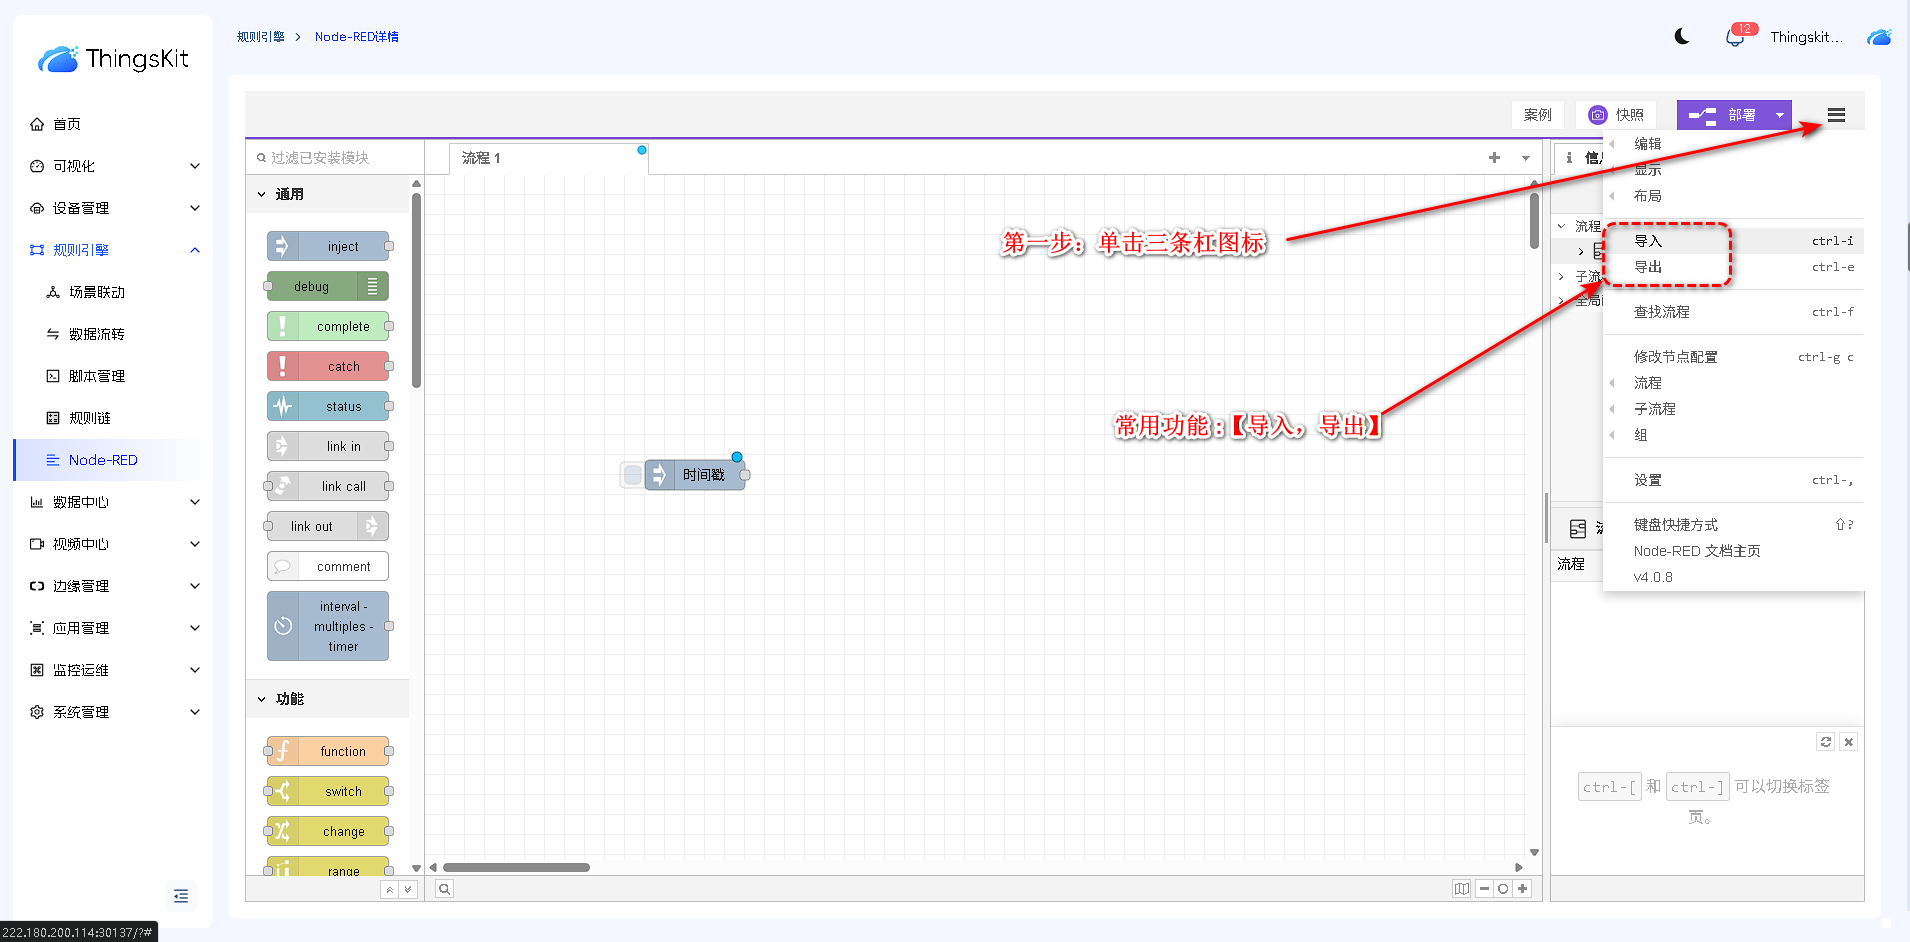The image size is (1910, 942).
Task: Click the canvas horizontal scrollbar
Action: point(516,868)
